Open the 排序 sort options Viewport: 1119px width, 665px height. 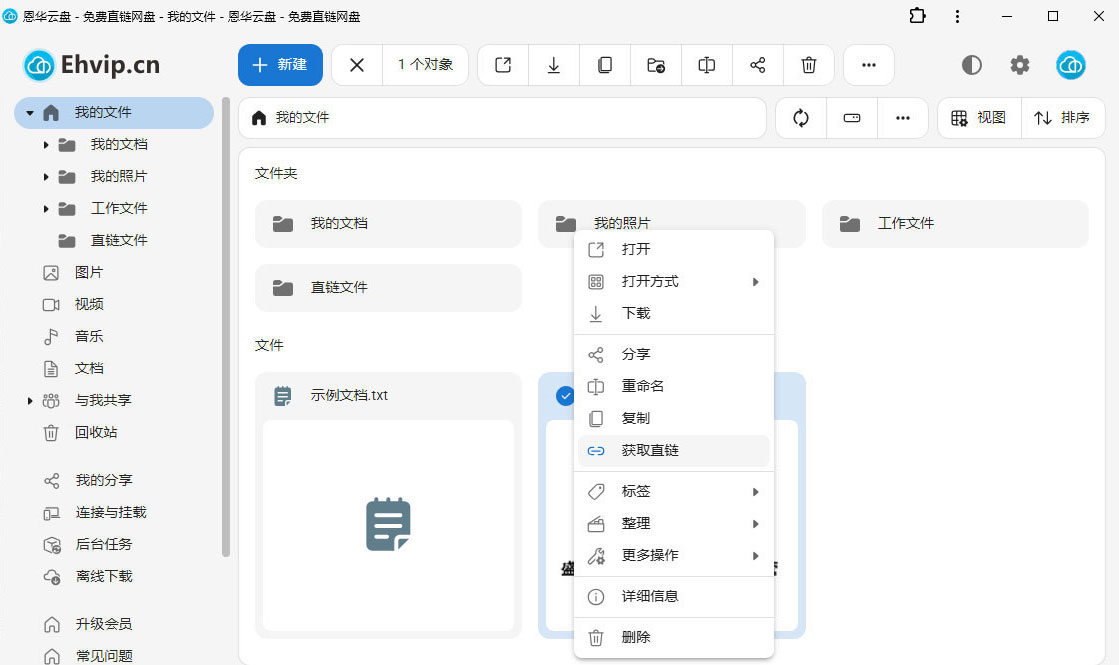1062,118
